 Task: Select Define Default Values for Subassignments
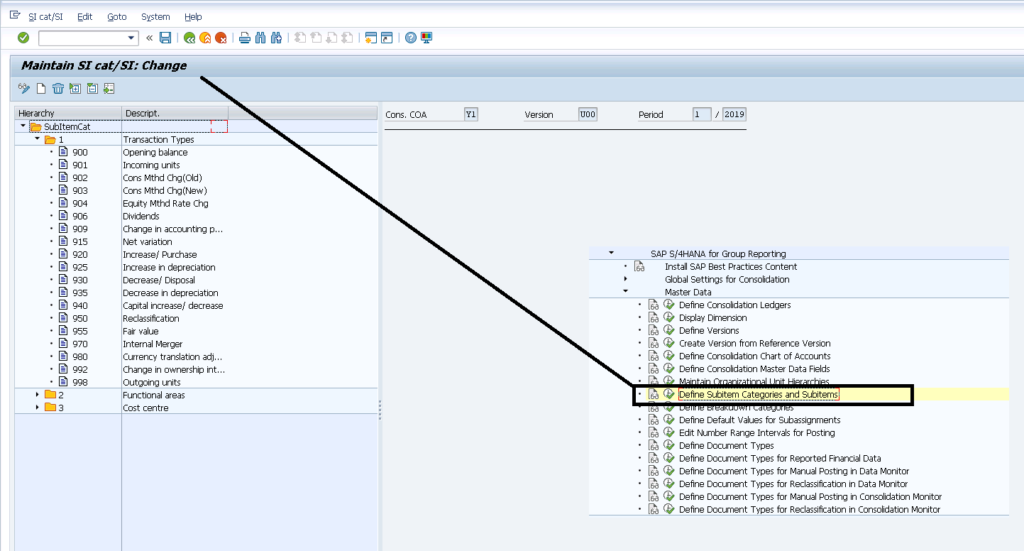760,420
